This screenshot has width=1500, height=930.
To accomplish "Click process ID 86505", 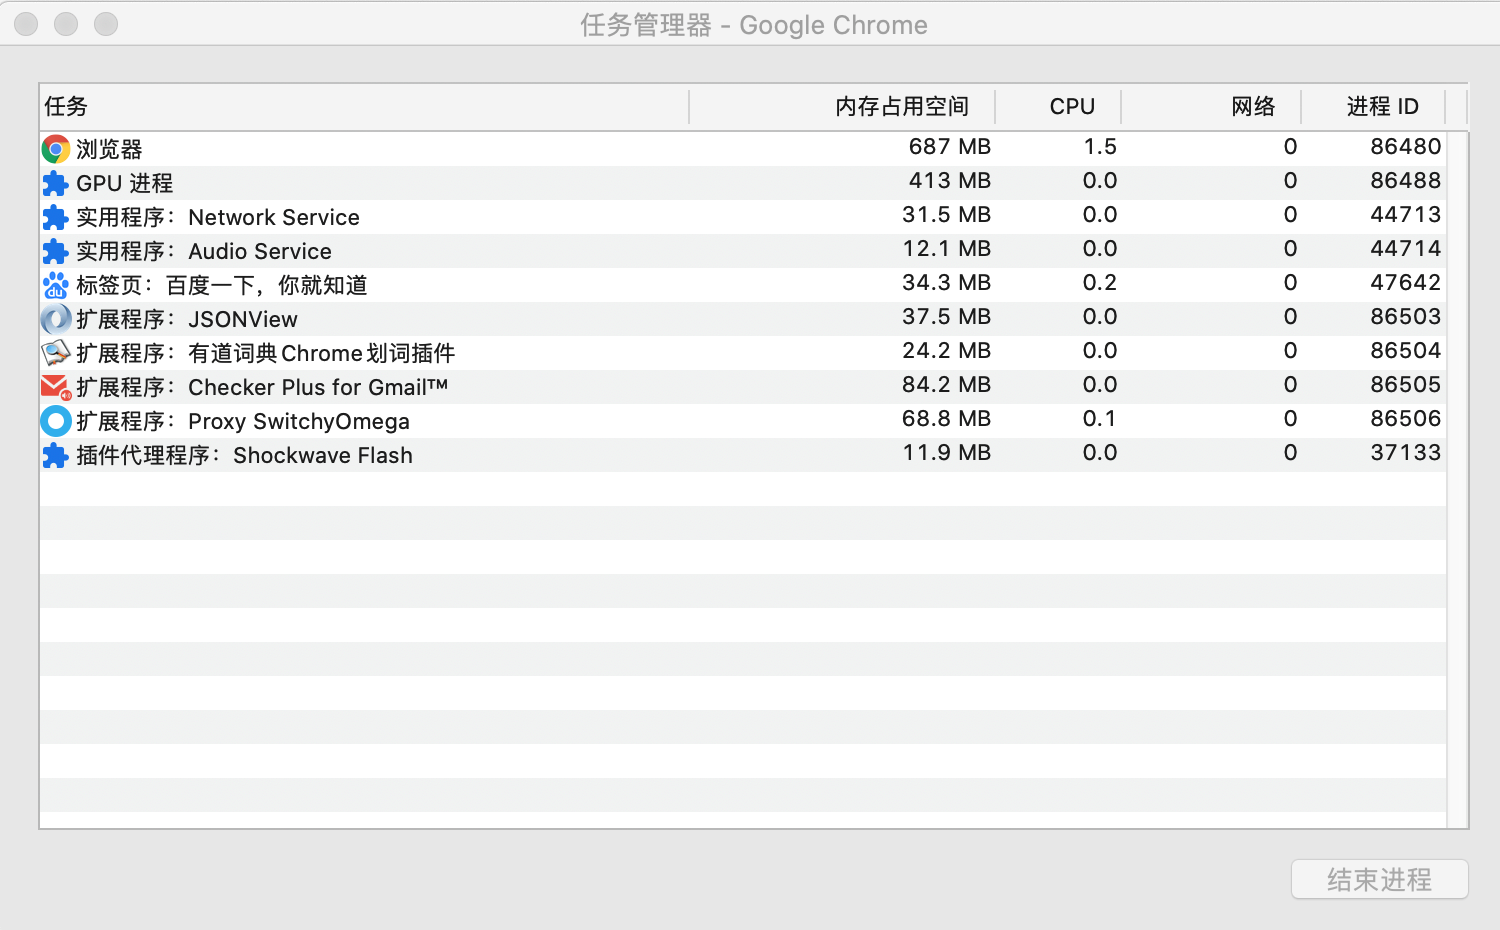I will coord(1406,385).
